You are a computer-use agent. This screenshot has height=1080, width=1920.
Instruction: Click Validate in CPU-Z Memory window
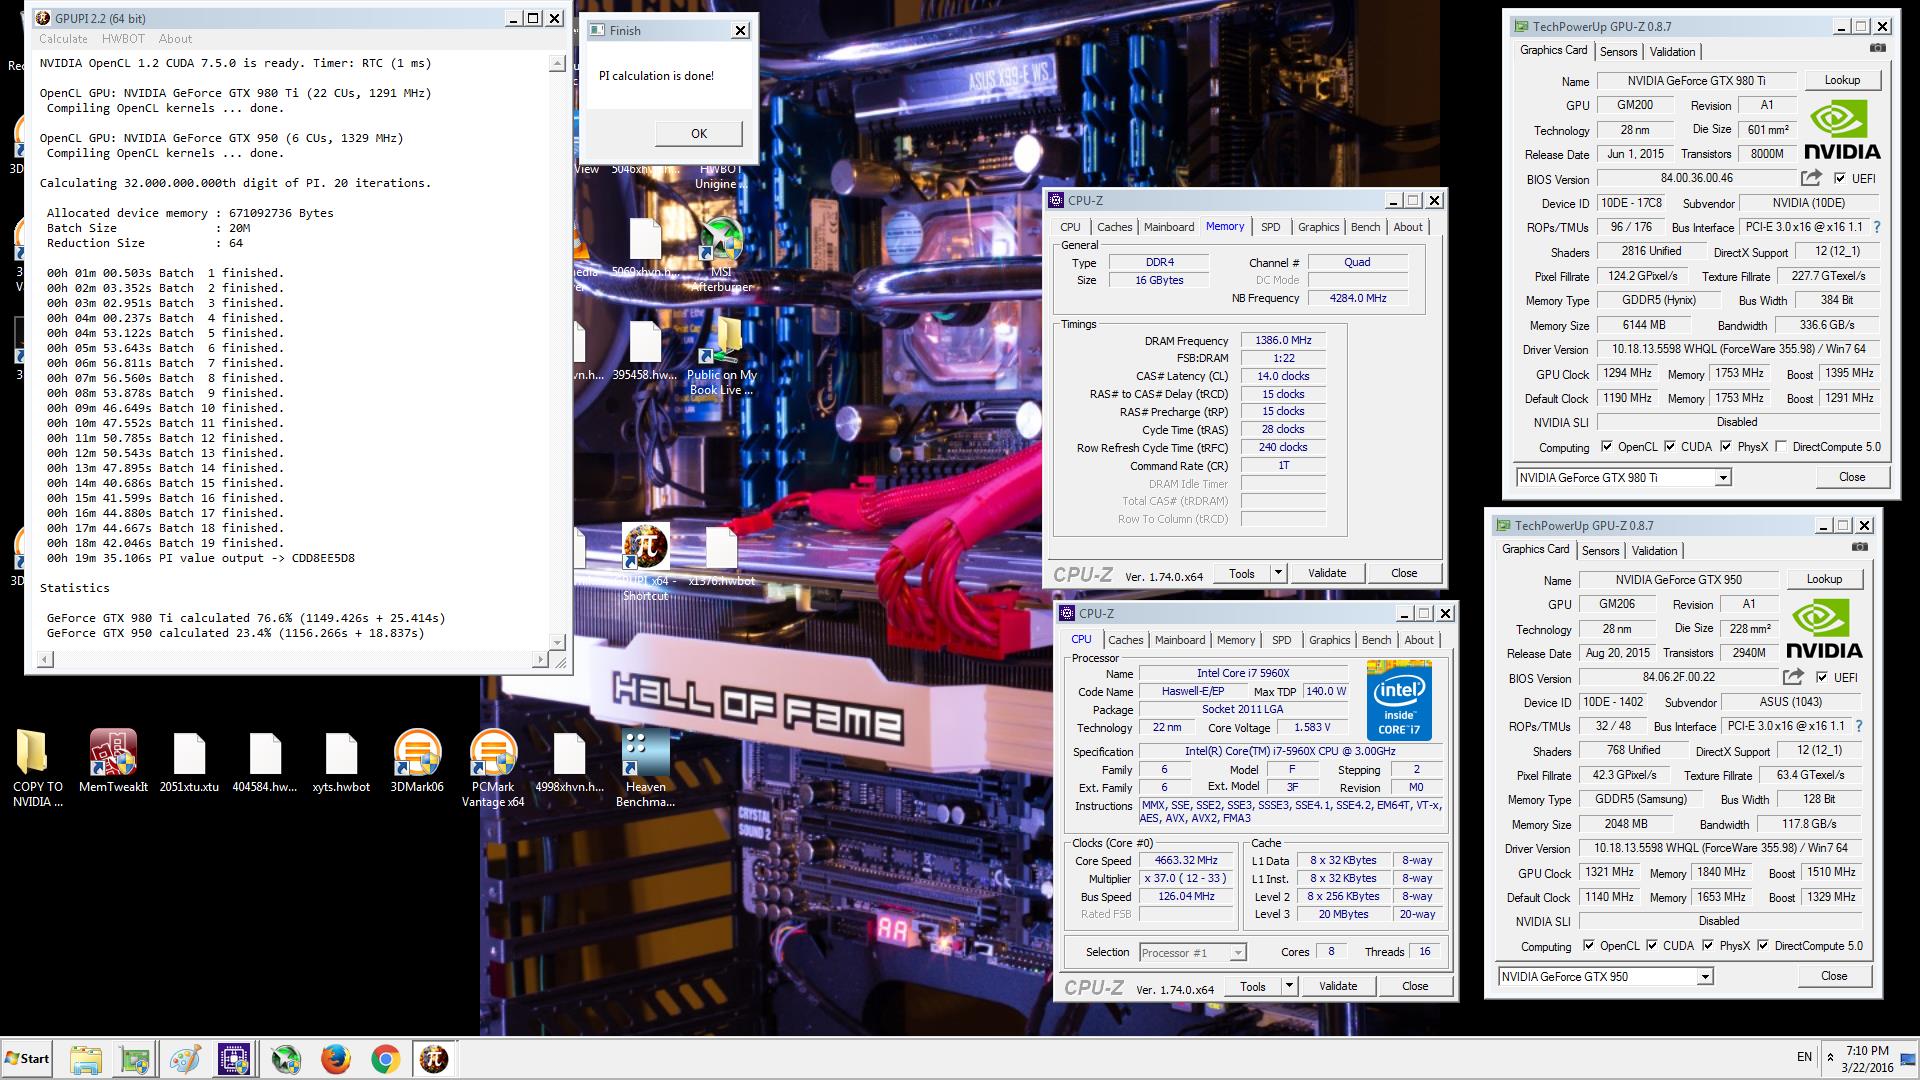coord(1326,573)
